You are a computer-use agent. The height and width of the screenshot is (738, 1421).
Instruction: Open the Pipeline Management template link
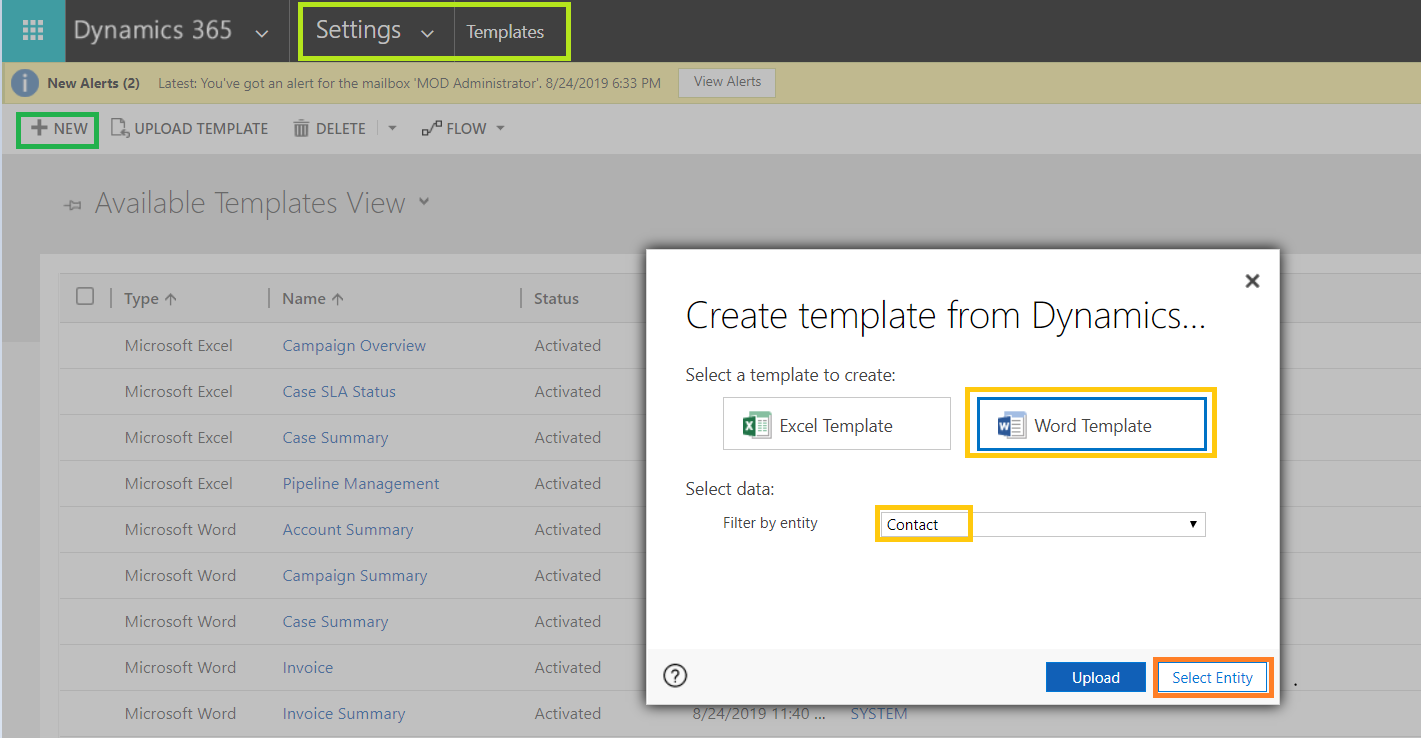click(360, 483)
